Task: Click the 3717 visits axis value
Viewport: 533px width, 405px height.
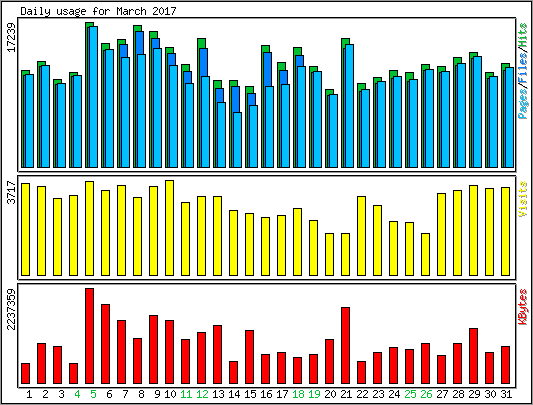Action: [12, 192]
